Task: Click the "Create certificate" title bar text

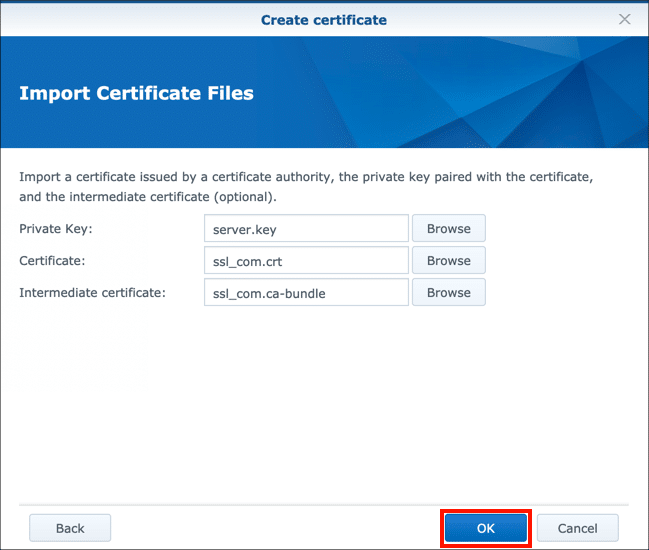Action: pos(324,19)
